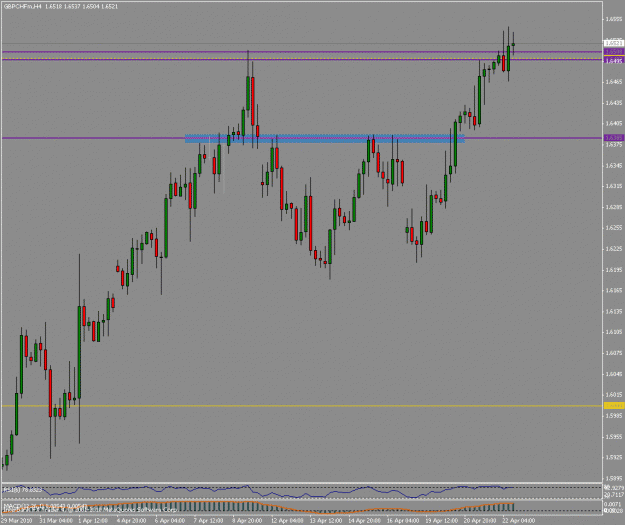625x525 pixels.
Task: Select the GBPCHFm,H4 chart title text
Action: 22,6
